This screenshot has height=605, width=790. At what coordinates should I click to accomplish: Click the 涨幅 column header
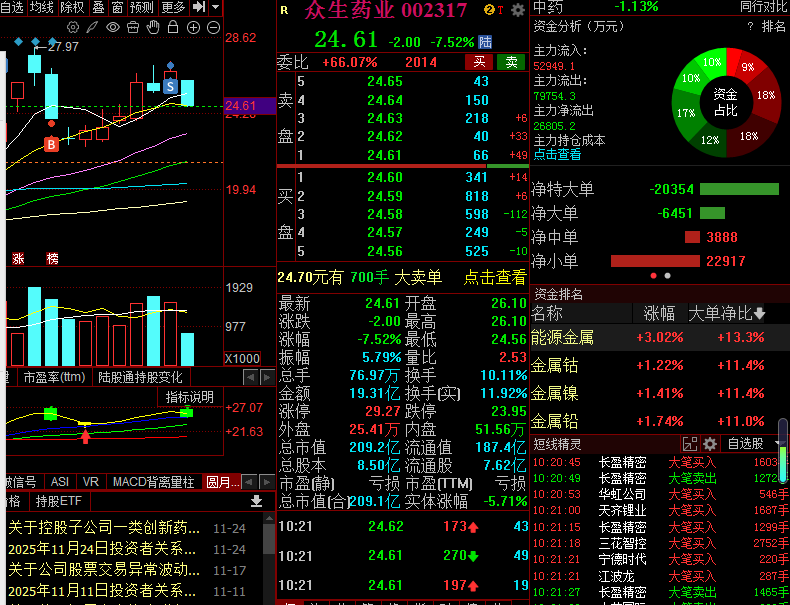[x=659, y=313]
